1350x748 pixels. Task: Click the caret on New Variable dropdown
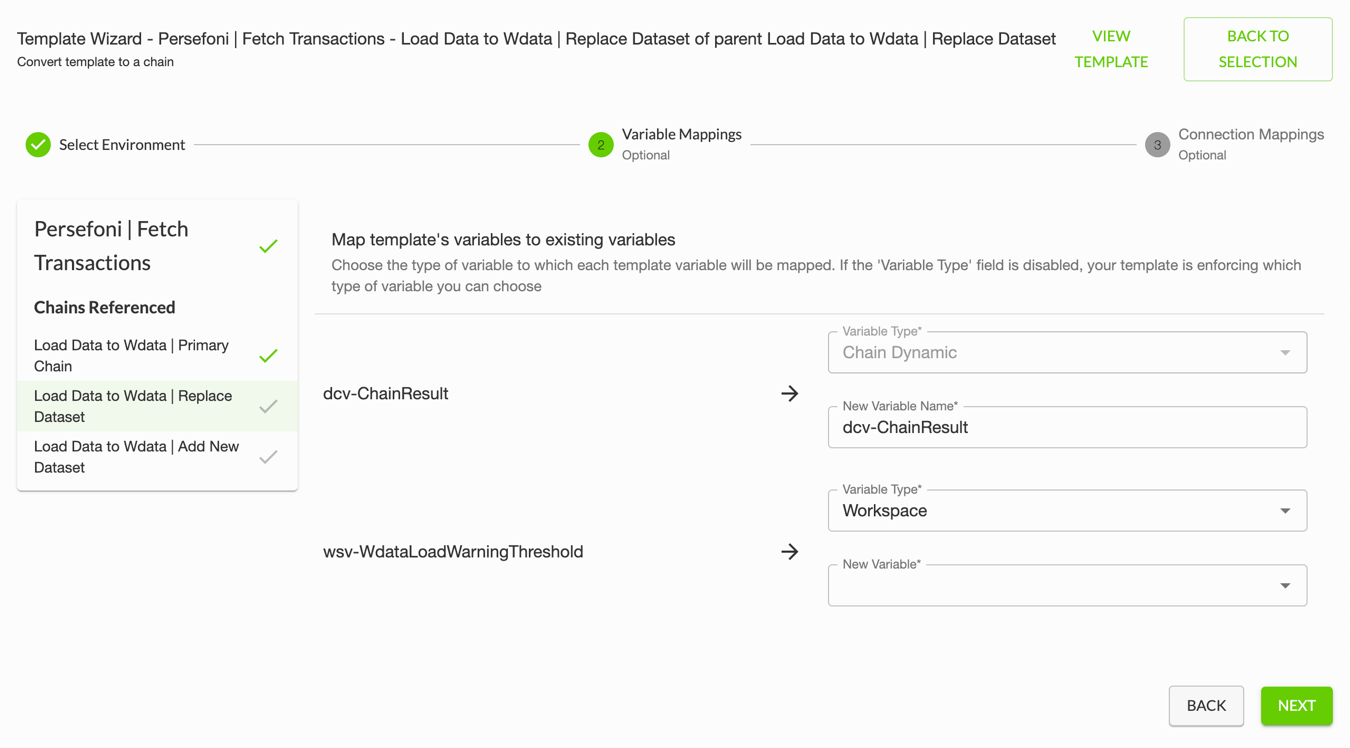pyautogui.click(x=1286, y=586)
